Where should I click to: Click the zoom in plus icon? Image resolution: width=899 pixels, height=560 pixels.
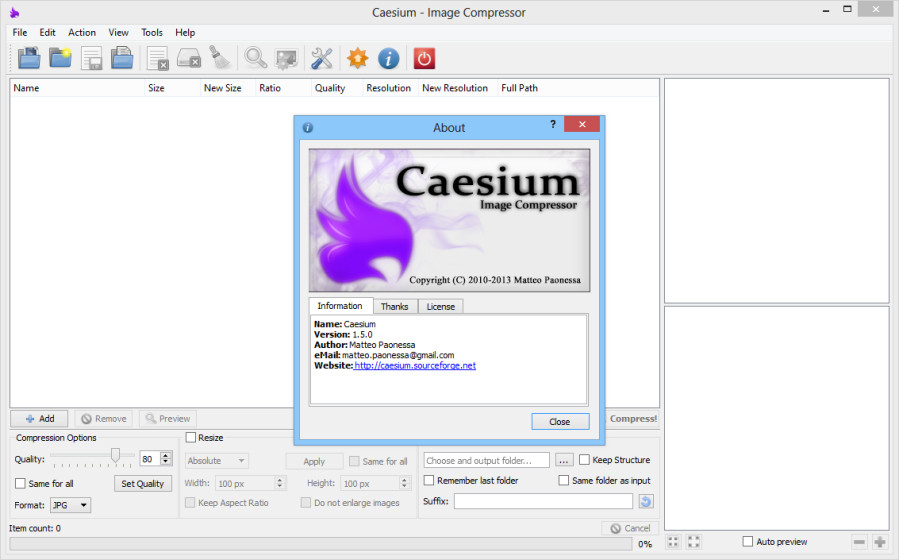(x=880, y=542)
